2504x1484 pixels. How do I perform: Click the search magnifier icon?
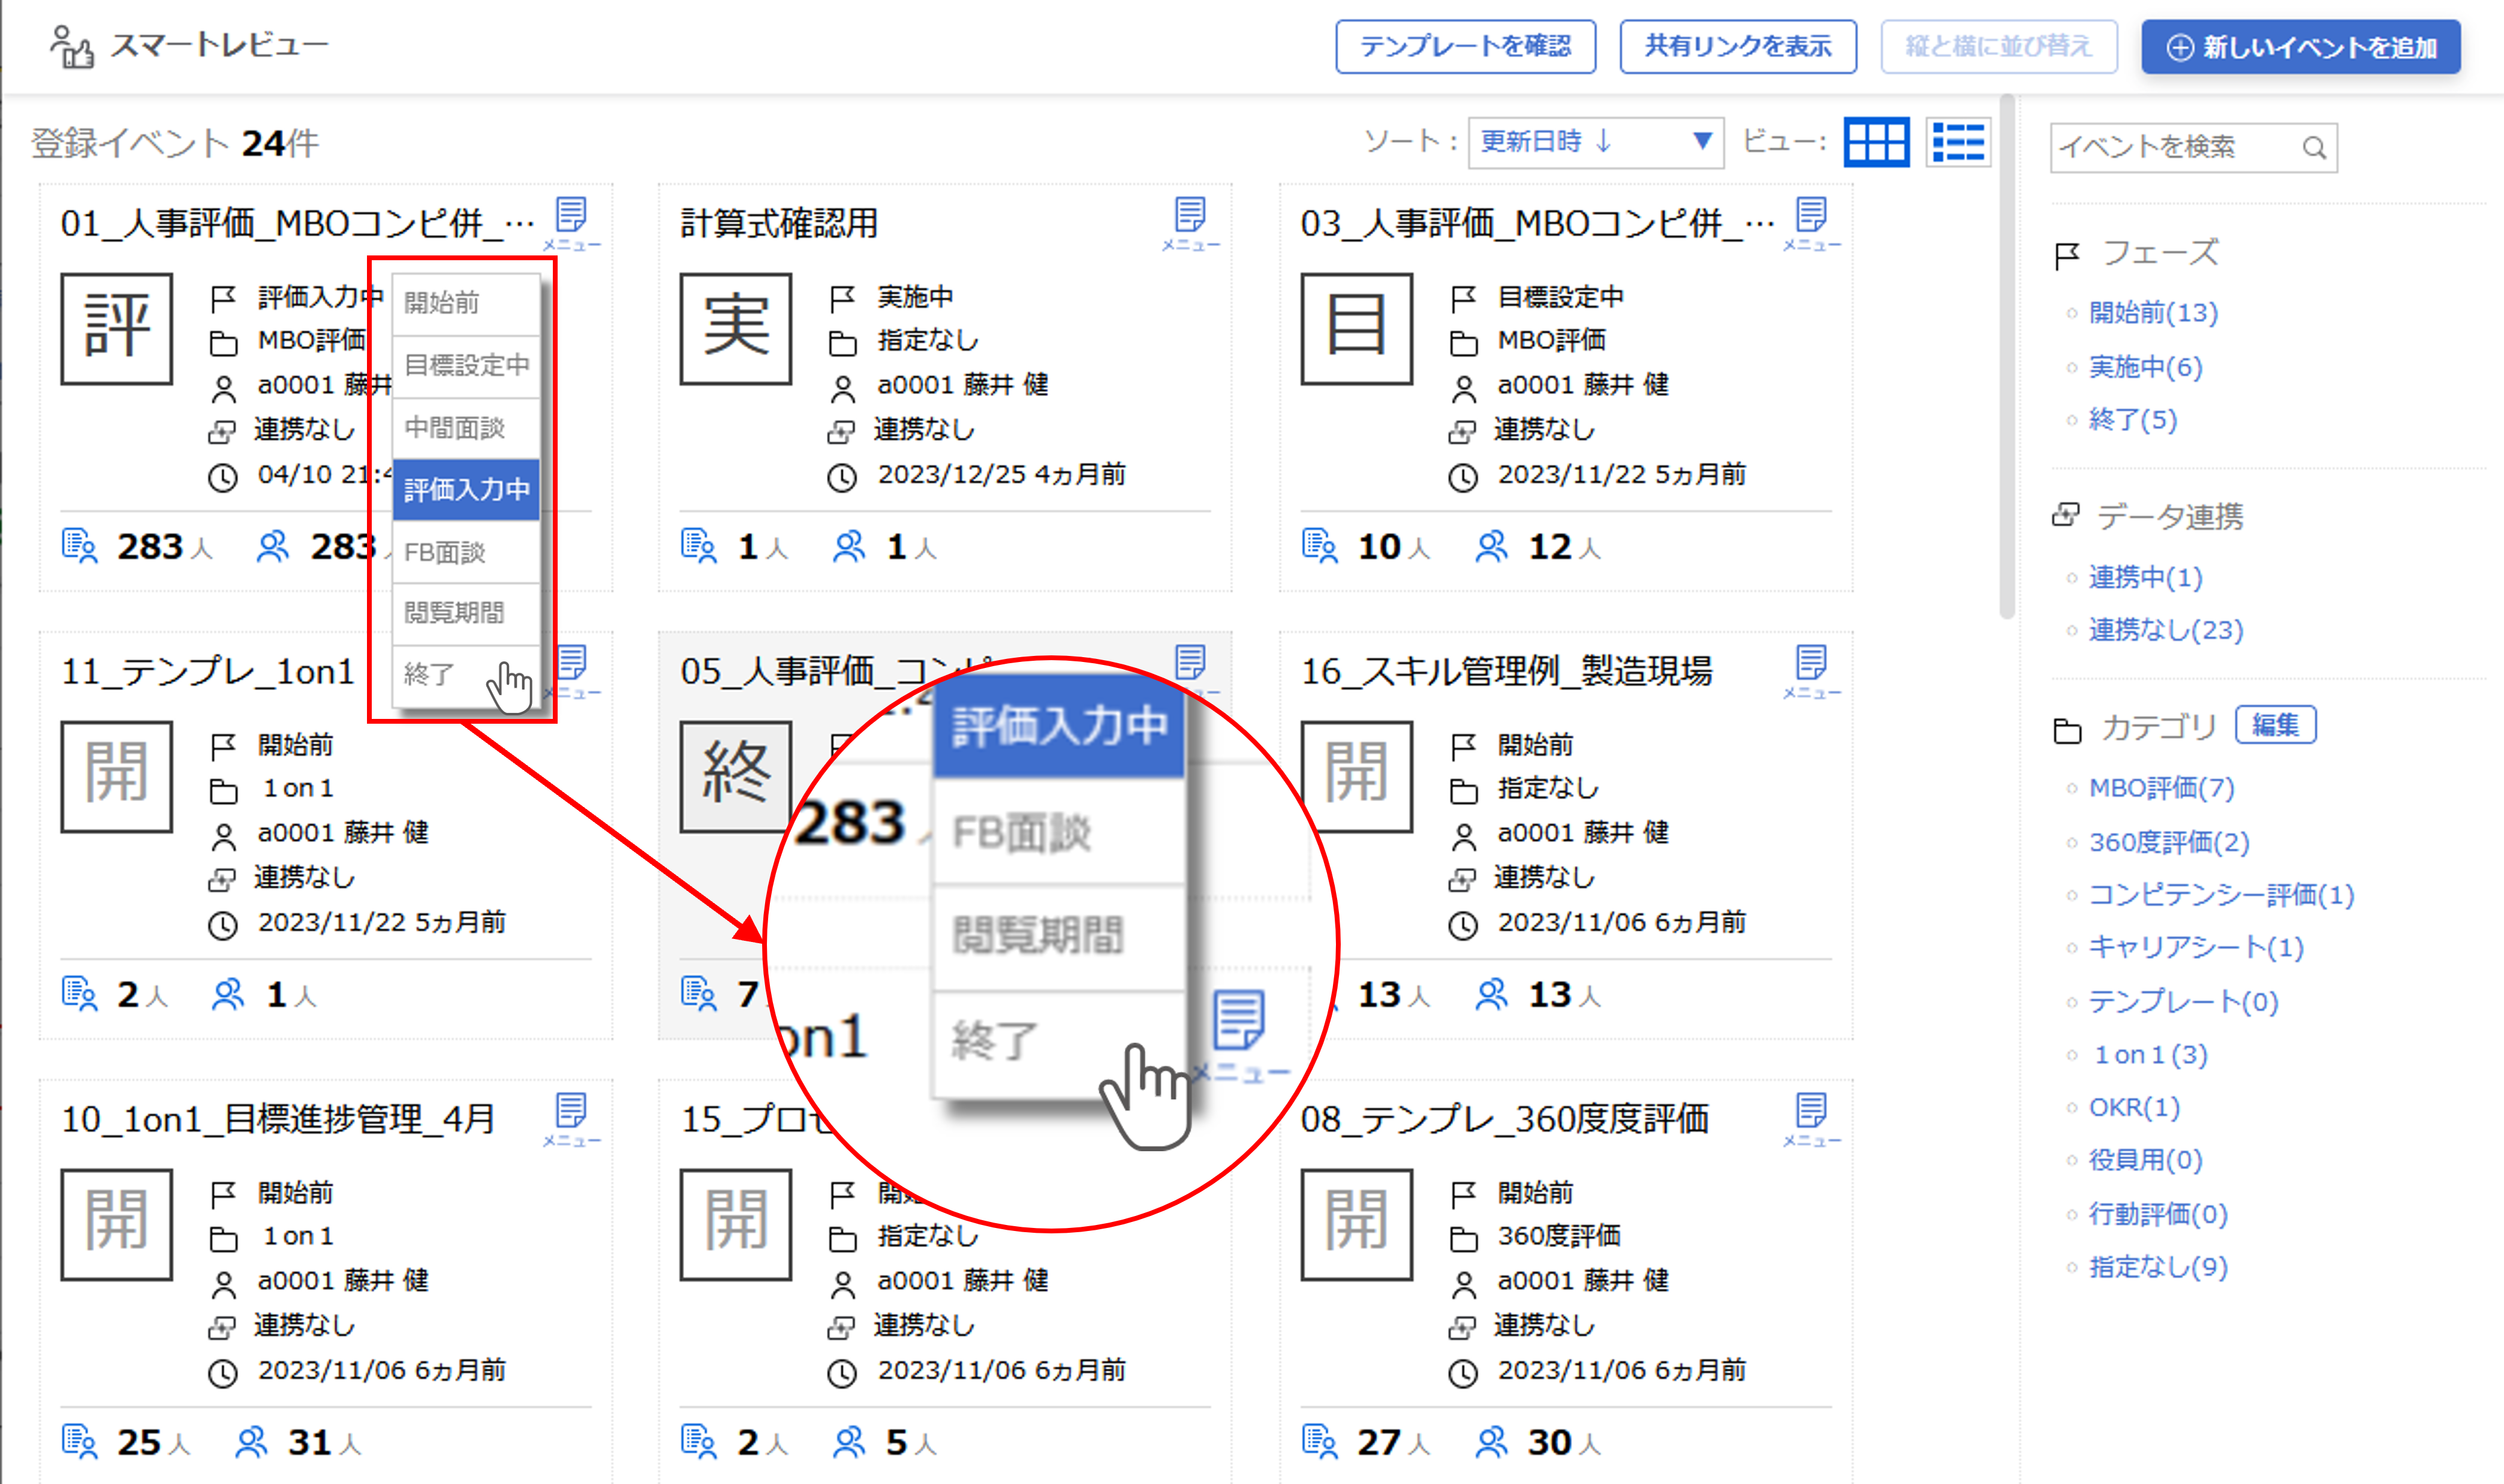point(2314,148)
